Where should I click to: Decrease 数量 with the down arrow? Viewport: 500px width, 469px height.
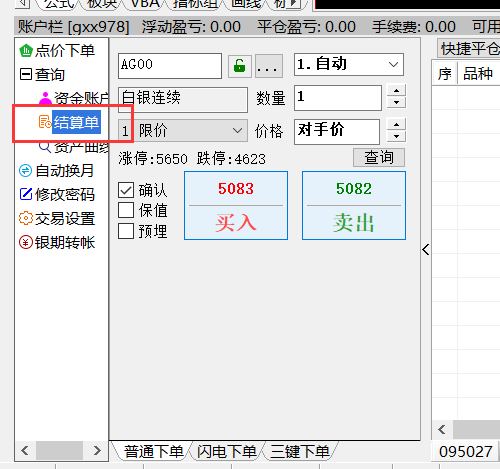click(x=396, y=102)
